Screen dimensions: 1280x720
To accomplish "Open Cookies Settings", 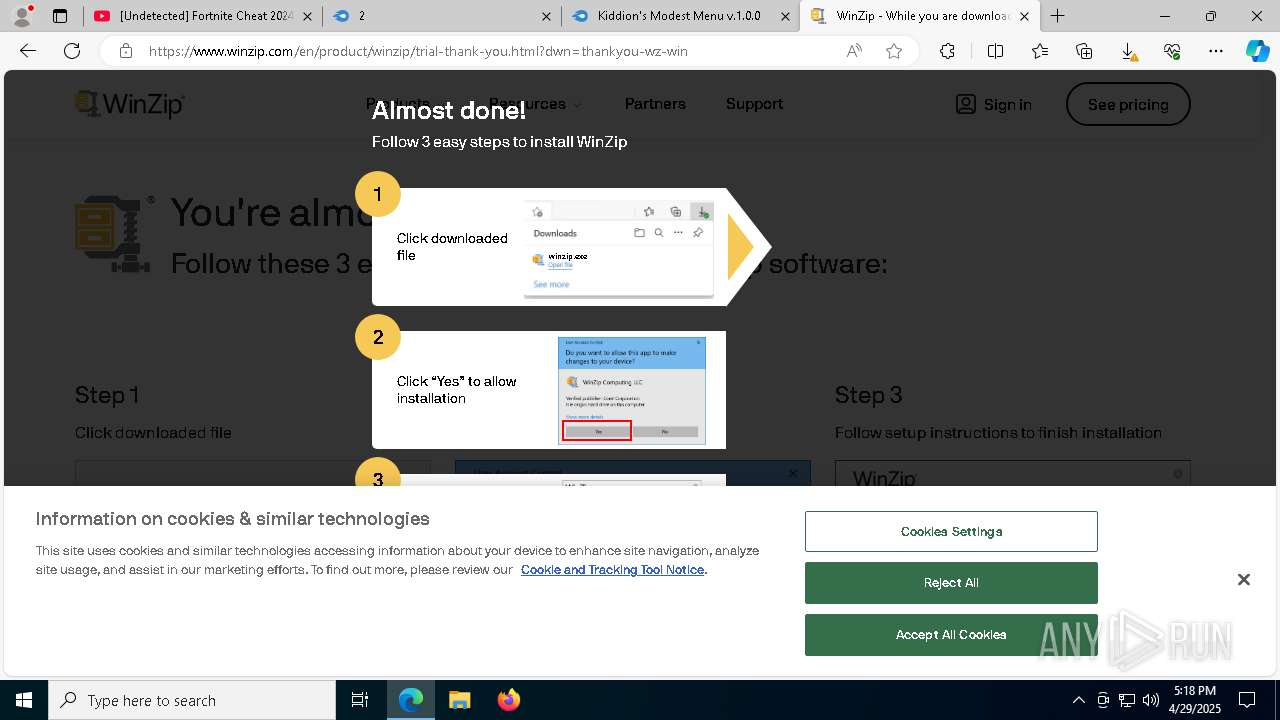I will [951, 531].
